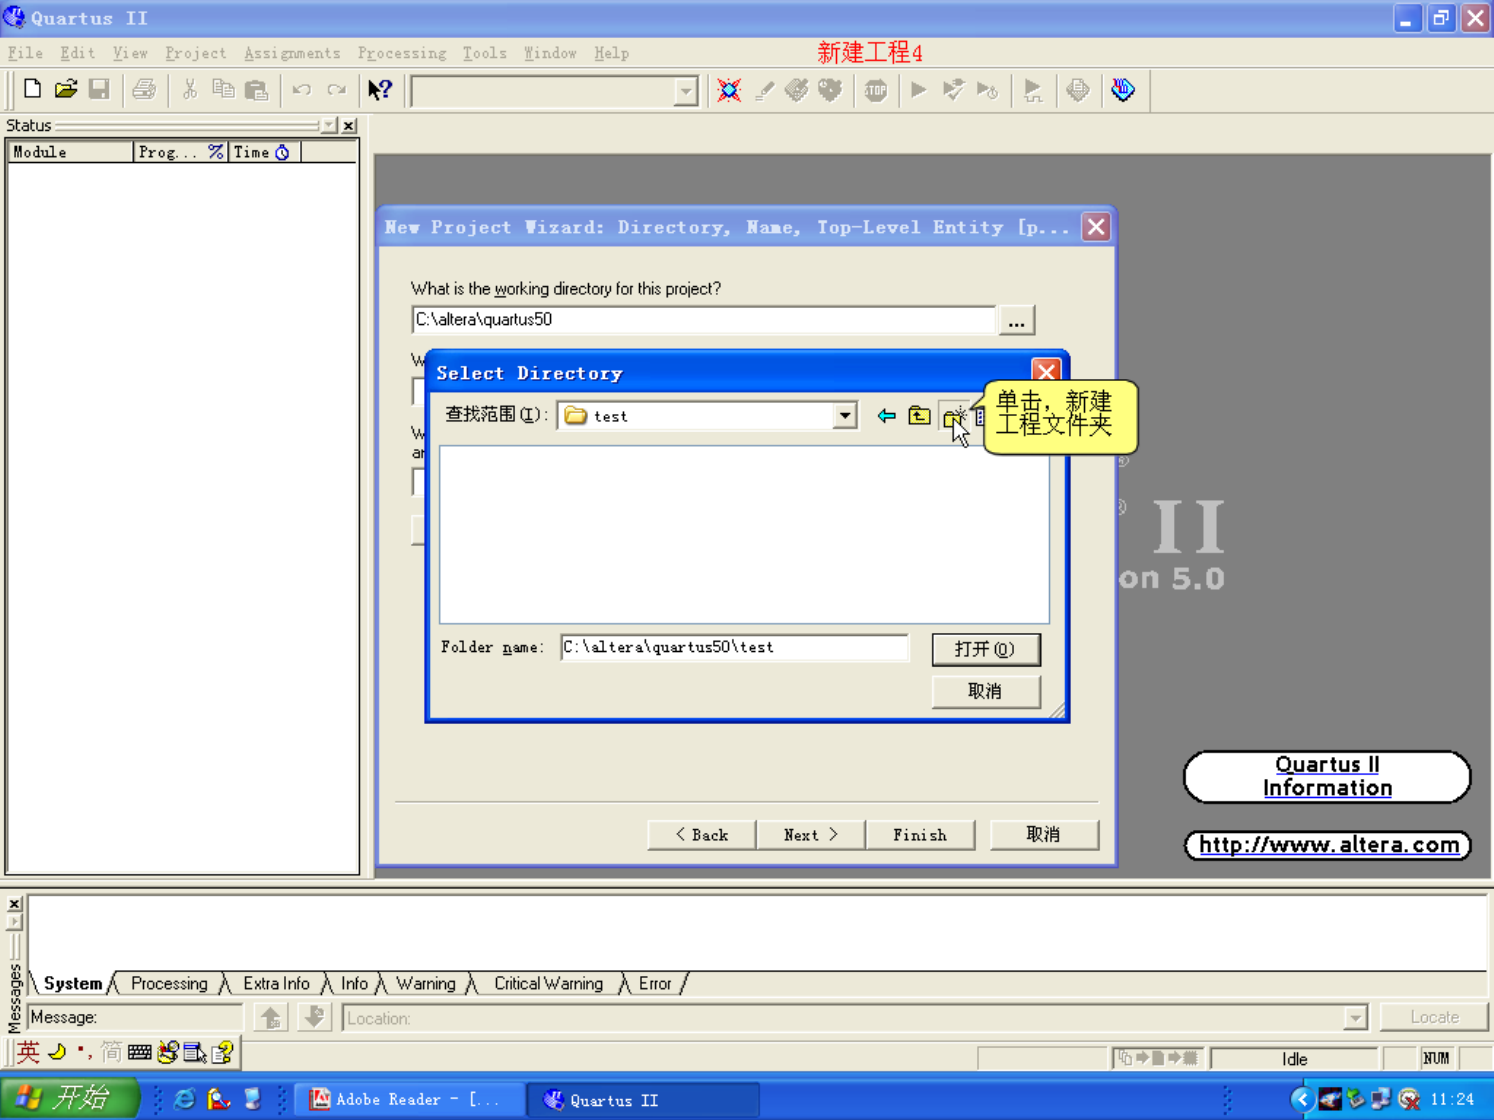Open the Location dropdown in Messages
1494x1120 pixels.
pos(1355,1018)
